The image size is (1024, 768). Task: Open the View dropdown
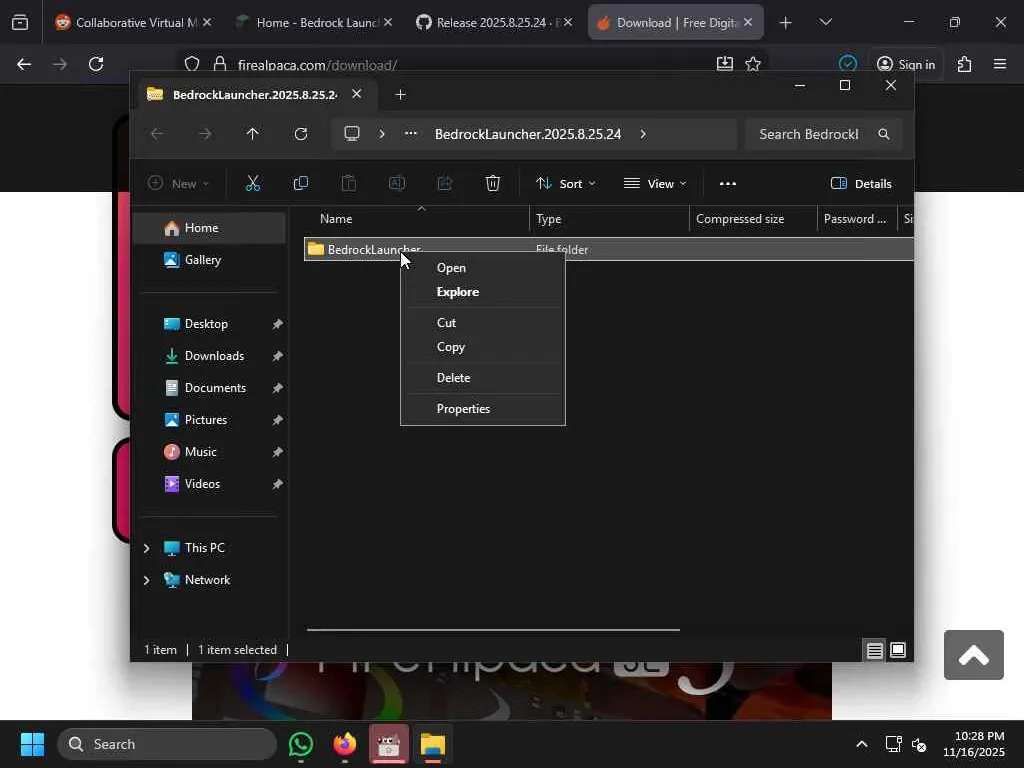tap(655, 184)
